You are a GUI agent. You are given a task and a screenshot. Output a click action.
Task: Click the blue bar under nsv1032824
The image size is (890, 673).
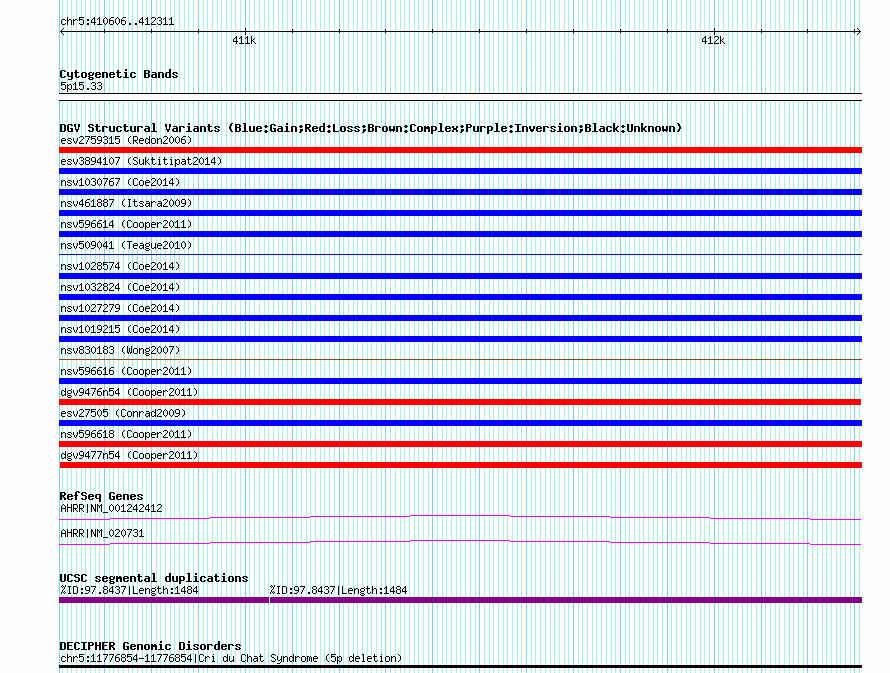point(460,297)
